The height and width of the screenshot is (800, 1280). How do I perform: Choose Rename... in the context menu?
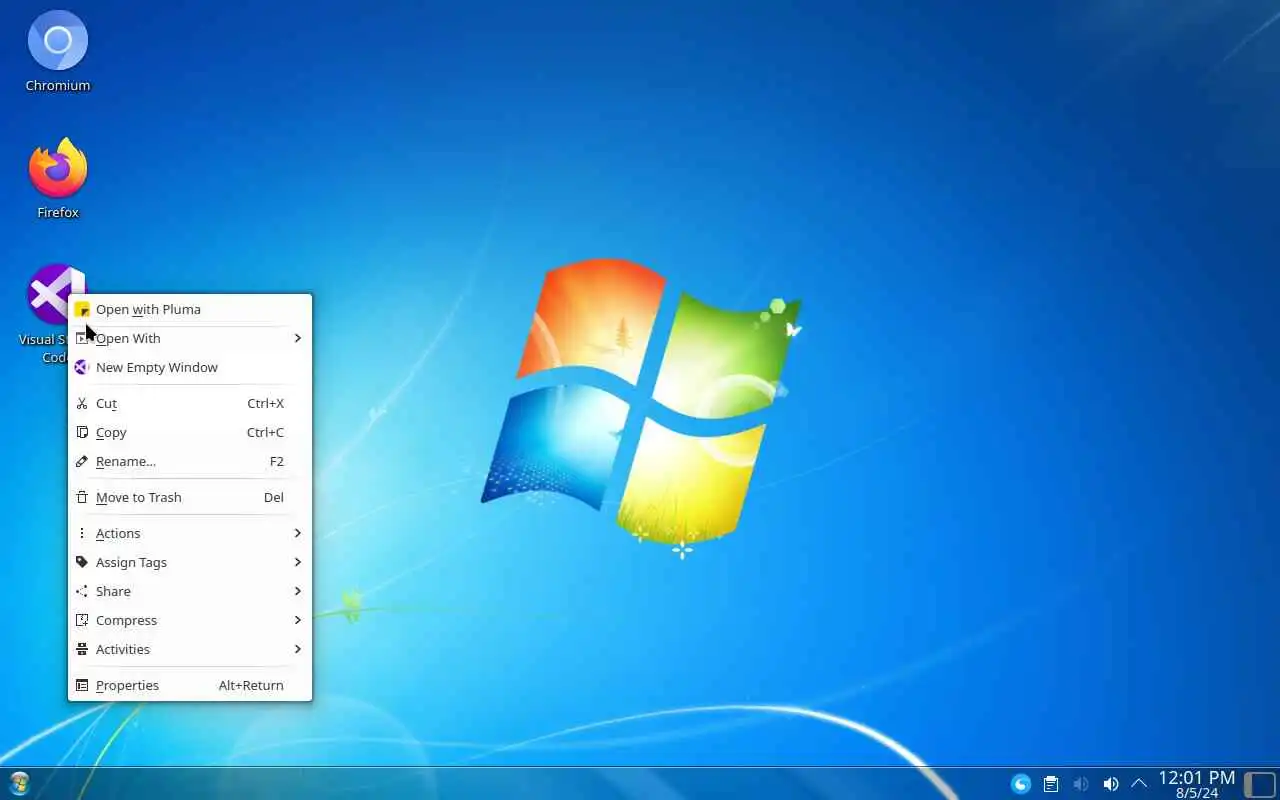[190, 461]
